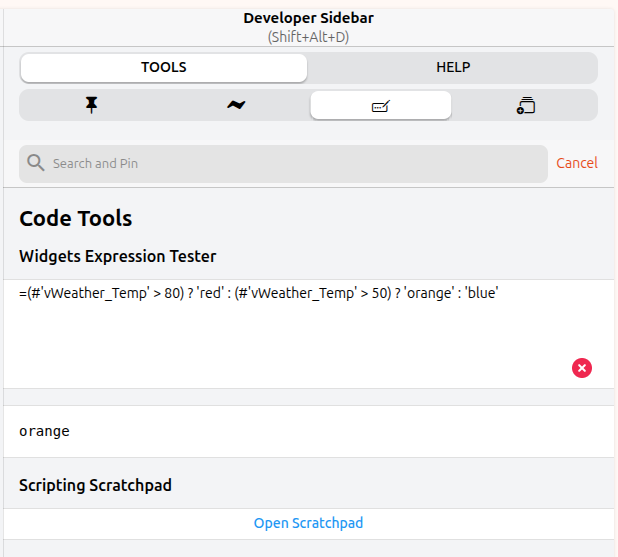Clear the expression with red X icon
This screenshot has width=618, height=557.
pos(582,368)
